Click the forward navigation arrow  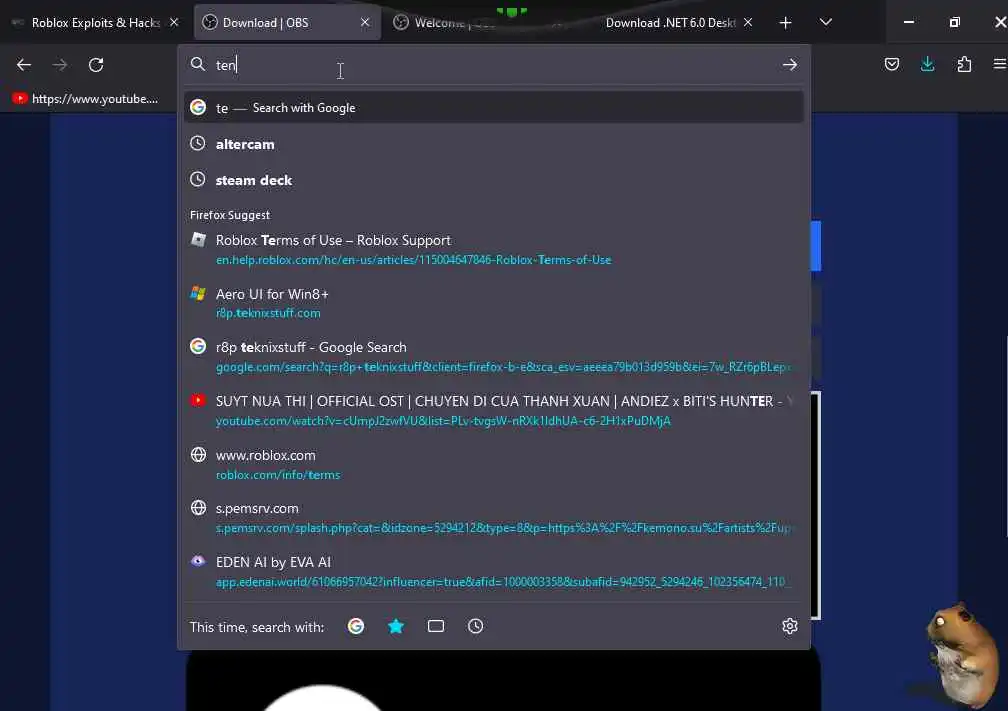[x=60, y=65]
